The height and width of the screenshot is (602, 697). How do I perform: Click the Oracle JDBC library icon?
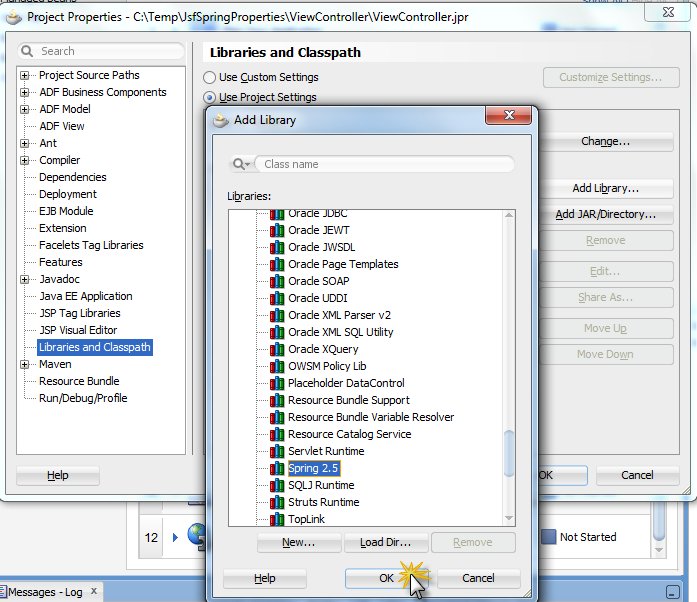(x=277, y=214)
